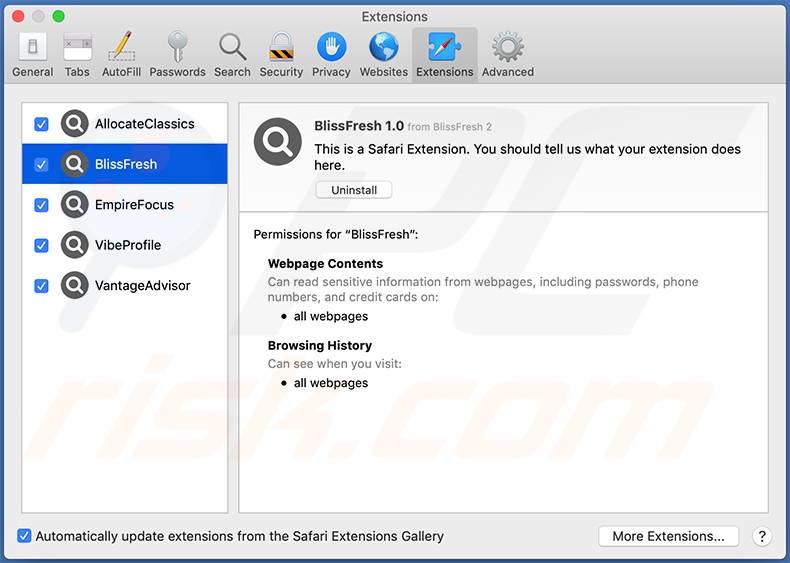Click the 'Browsing History' heading

(x=320, y=345)
